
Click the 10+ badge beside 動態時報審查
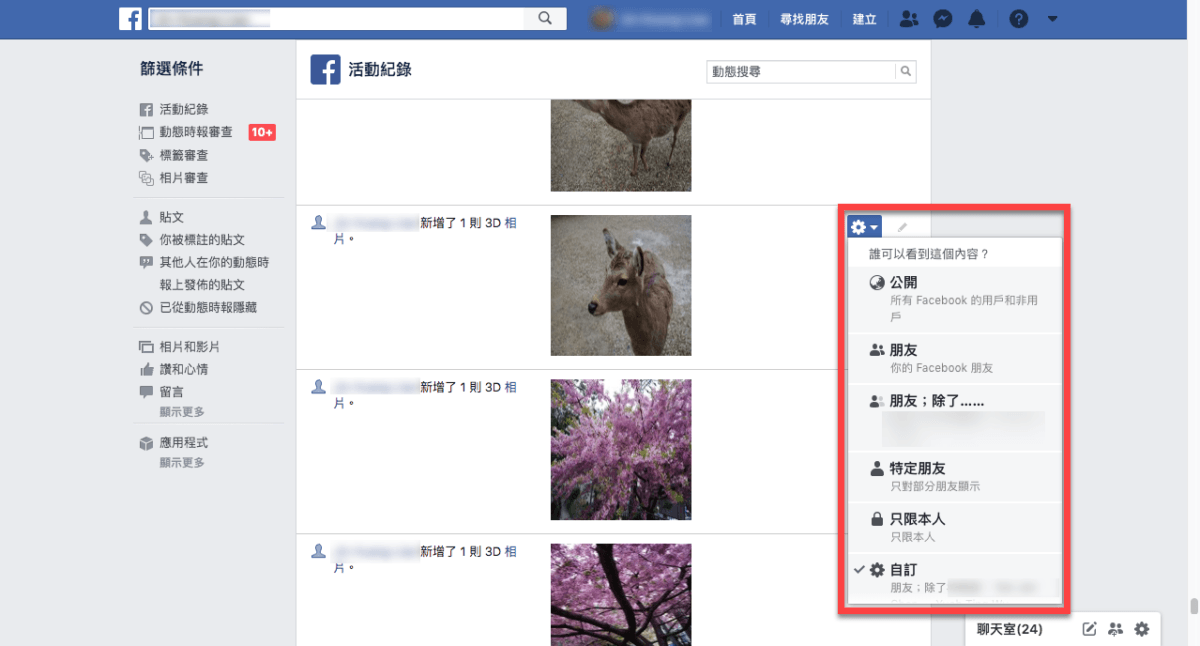[262, 132]
